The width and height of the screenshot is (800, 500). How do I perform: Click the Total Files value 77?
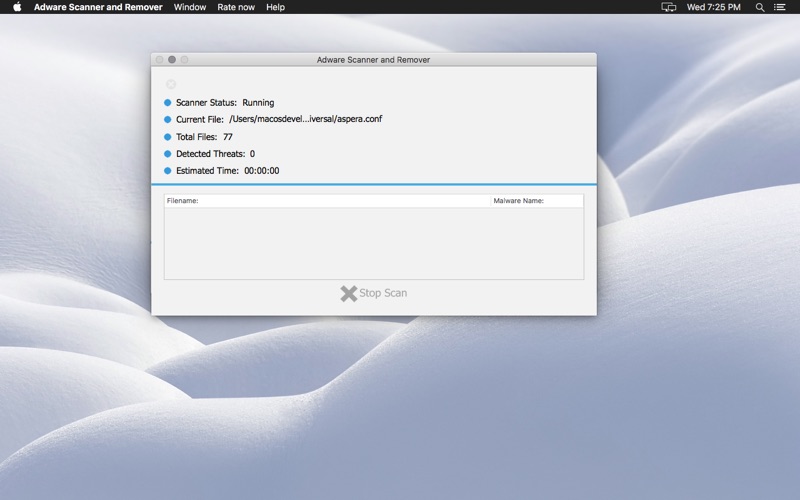[x=228, y=137]
